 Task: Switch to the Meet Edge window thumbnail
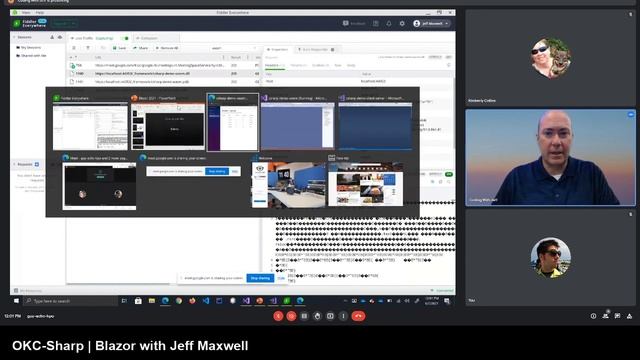[x=99, y=182]
